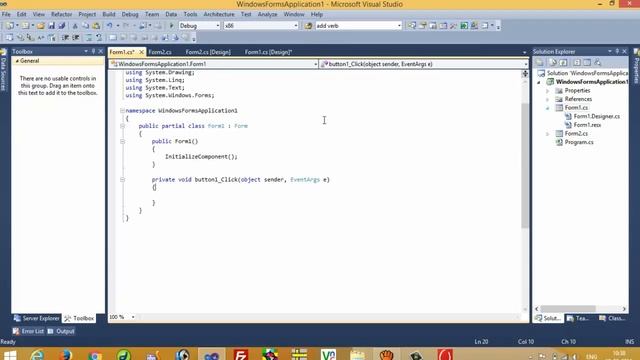Click the View Code icon in Solution Explorer toolbar
Image resolution: width=640 pixels, height=360 pixels.
[x=577, y=62]
